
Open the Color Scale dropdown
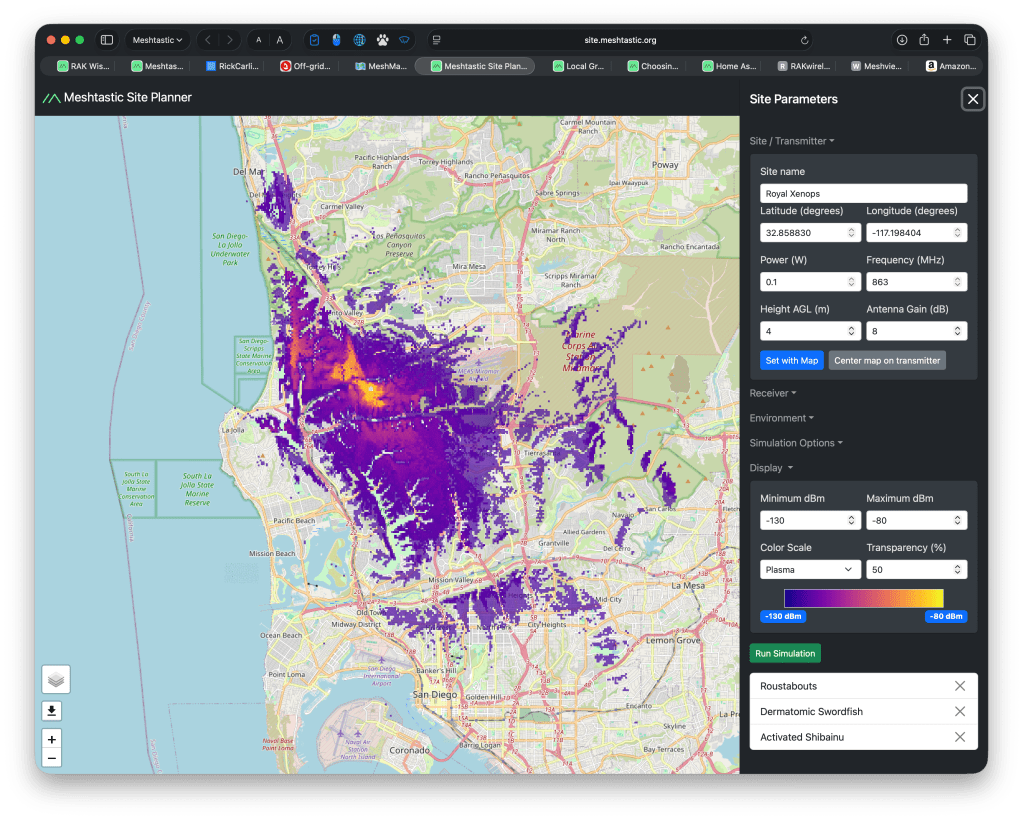(809, 570)
